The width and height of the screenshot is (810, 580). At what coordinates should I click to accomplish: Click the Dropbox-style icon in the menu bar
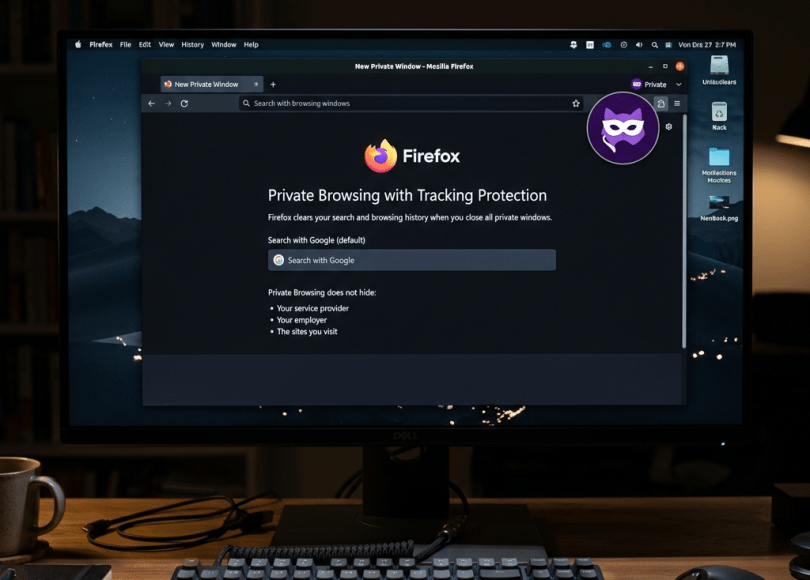(x=573, y=45)
